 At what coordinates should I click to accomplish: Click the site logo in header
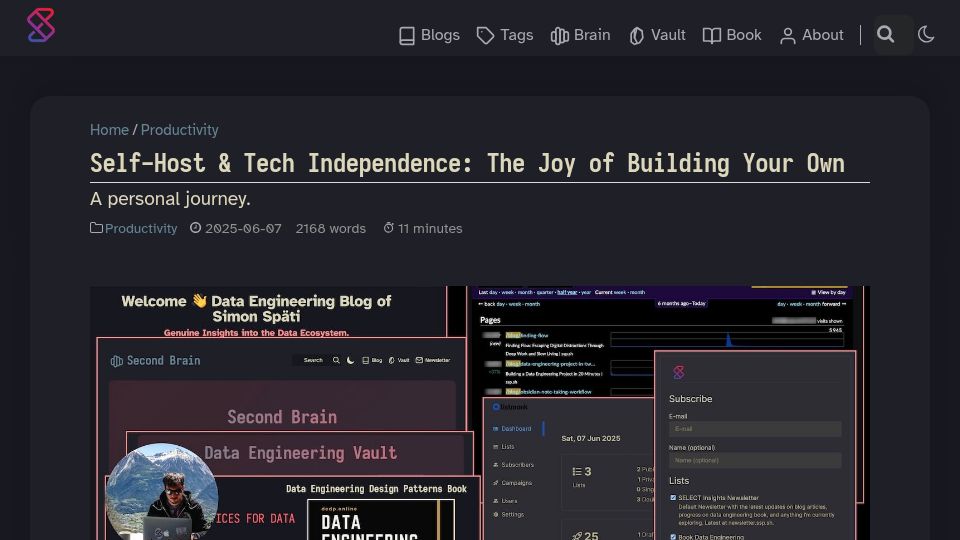[41, 25]
